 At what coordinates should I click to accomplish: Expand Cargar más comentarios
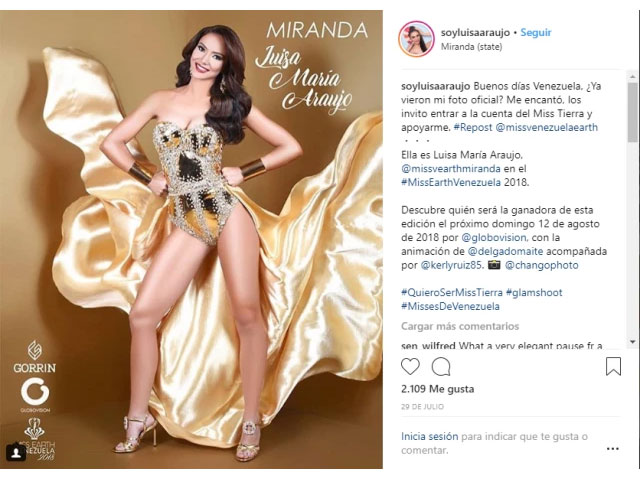pyautogui.click(x=460, y=326)
